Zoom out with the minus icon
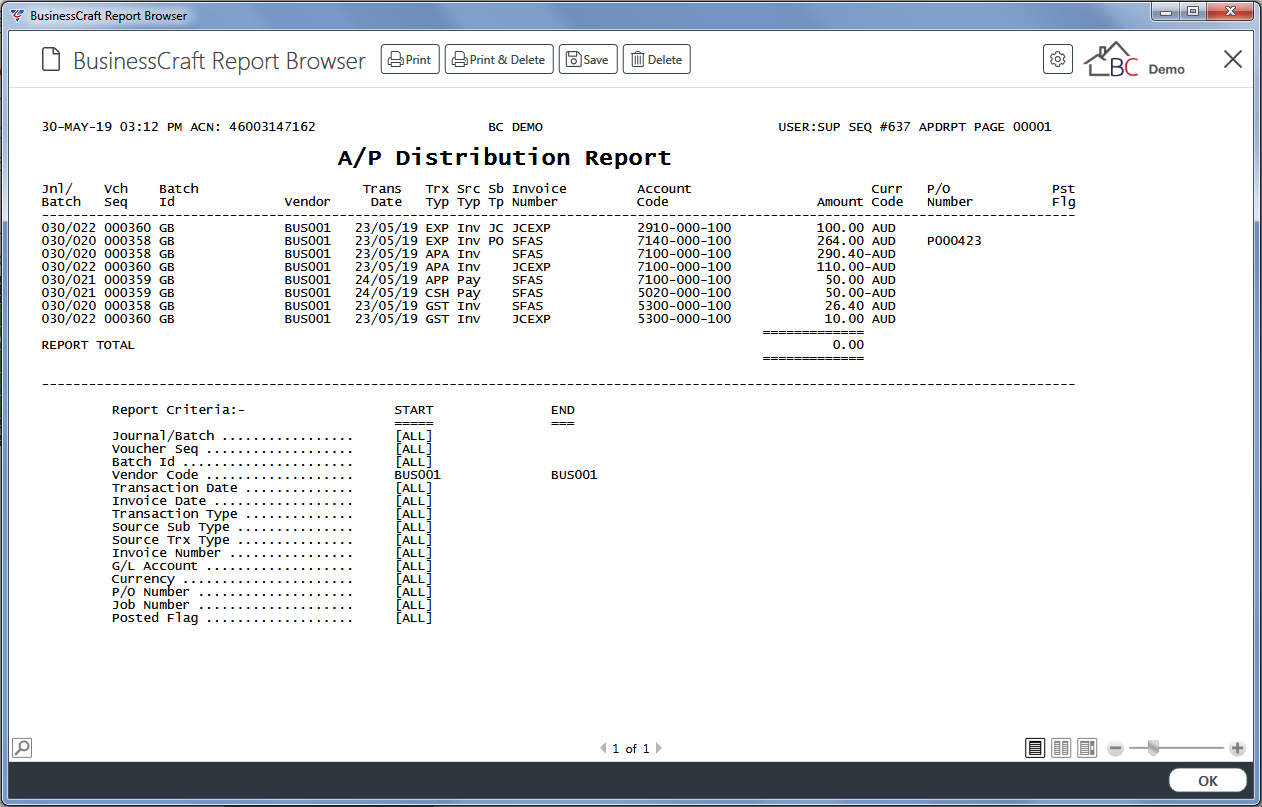The width and height of the screenshot is (1262, 807). click(x=1116, y=748)
